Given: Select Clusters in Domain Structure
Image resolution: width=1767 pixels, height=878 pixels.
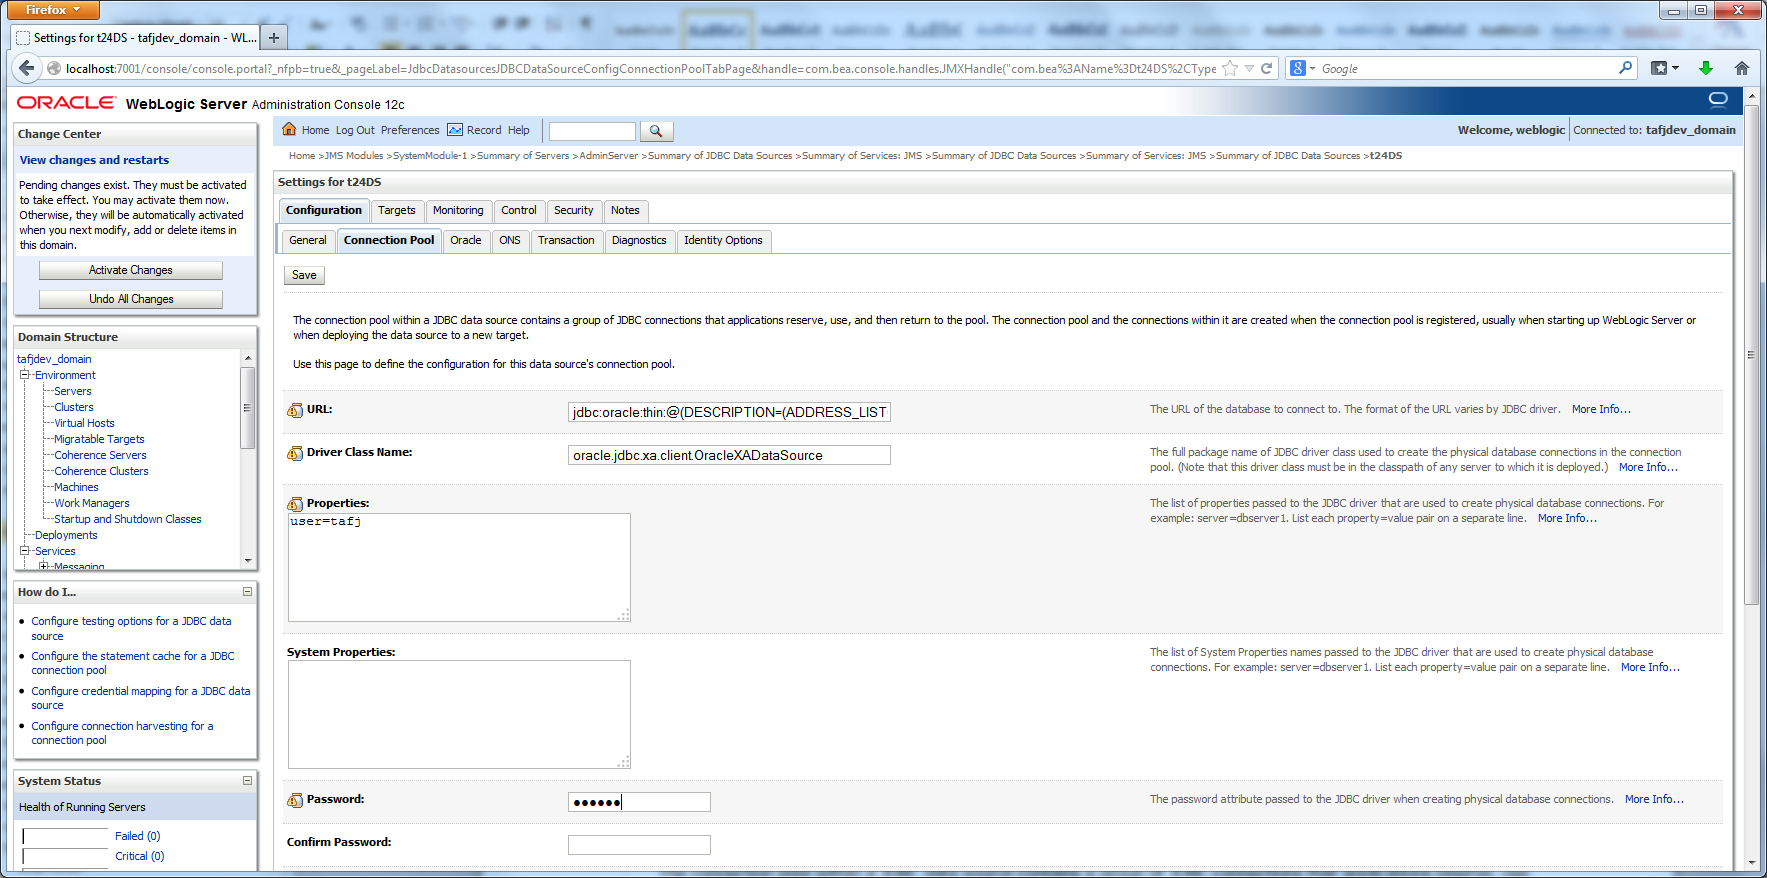Looking at the screenshot, I should [74, 407].
